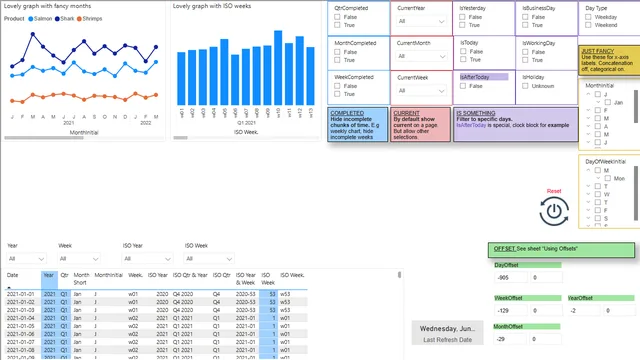Check WeekCompleted True checkbox

pos(337,94)
